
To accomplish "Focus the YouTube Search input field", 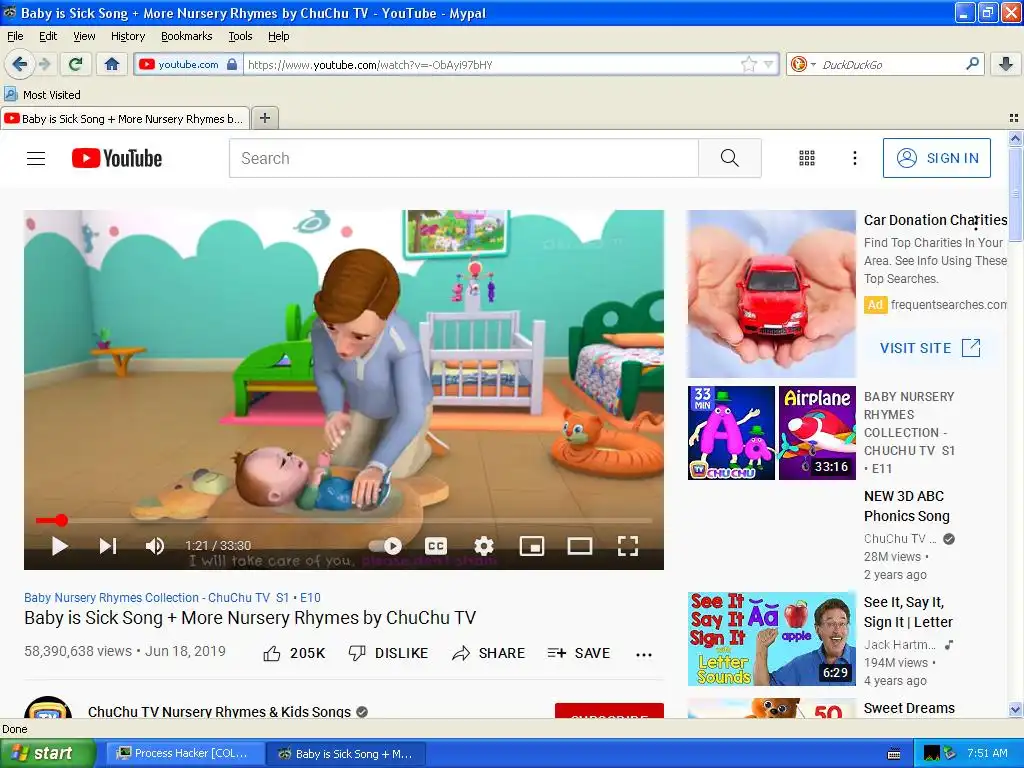I will [463, 158].
